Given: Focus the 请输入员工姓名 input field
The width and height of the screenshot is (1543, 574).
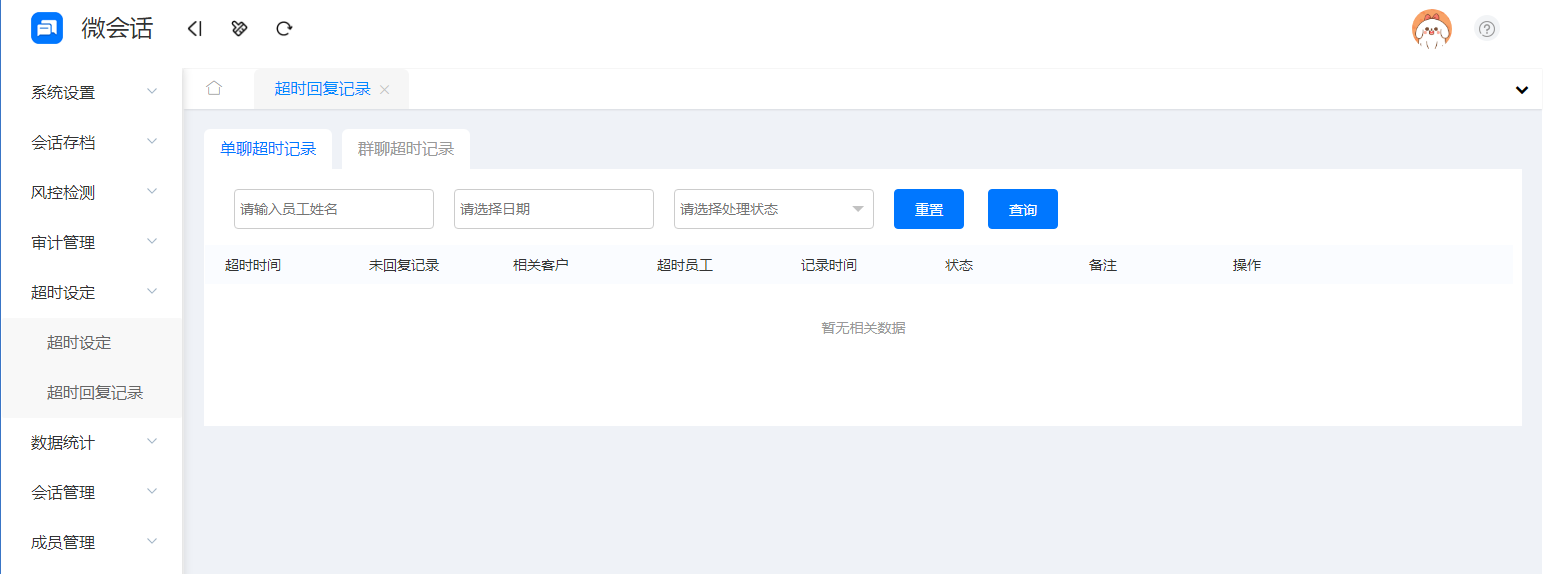Looking at the screenshot, I should tap(333, 209).
